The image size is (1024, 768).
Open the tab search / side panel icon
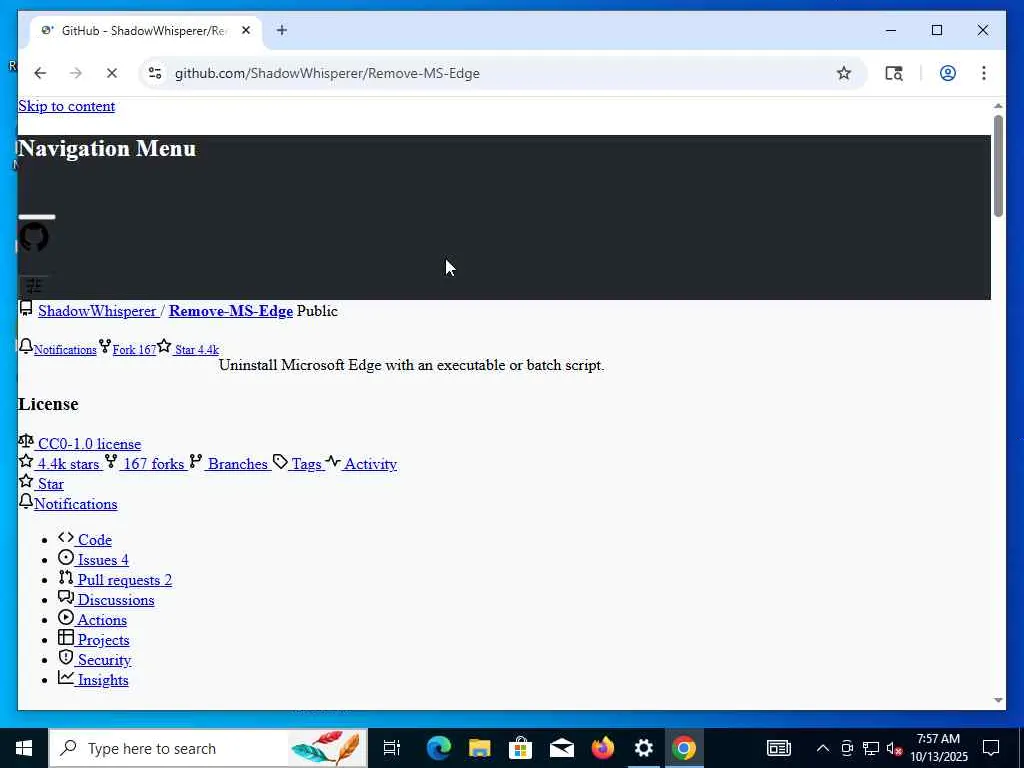[894, 73]
